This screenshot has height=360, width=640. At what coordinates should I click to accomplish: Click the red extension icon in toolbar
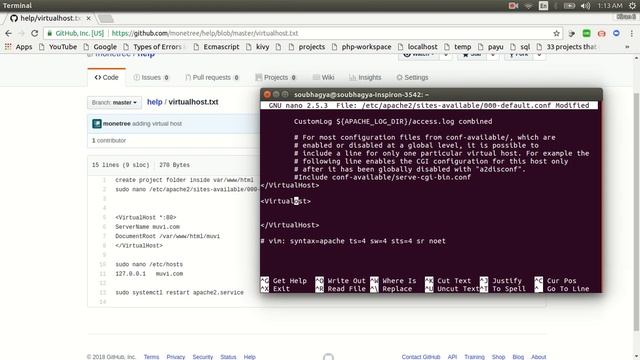(602, 33)
